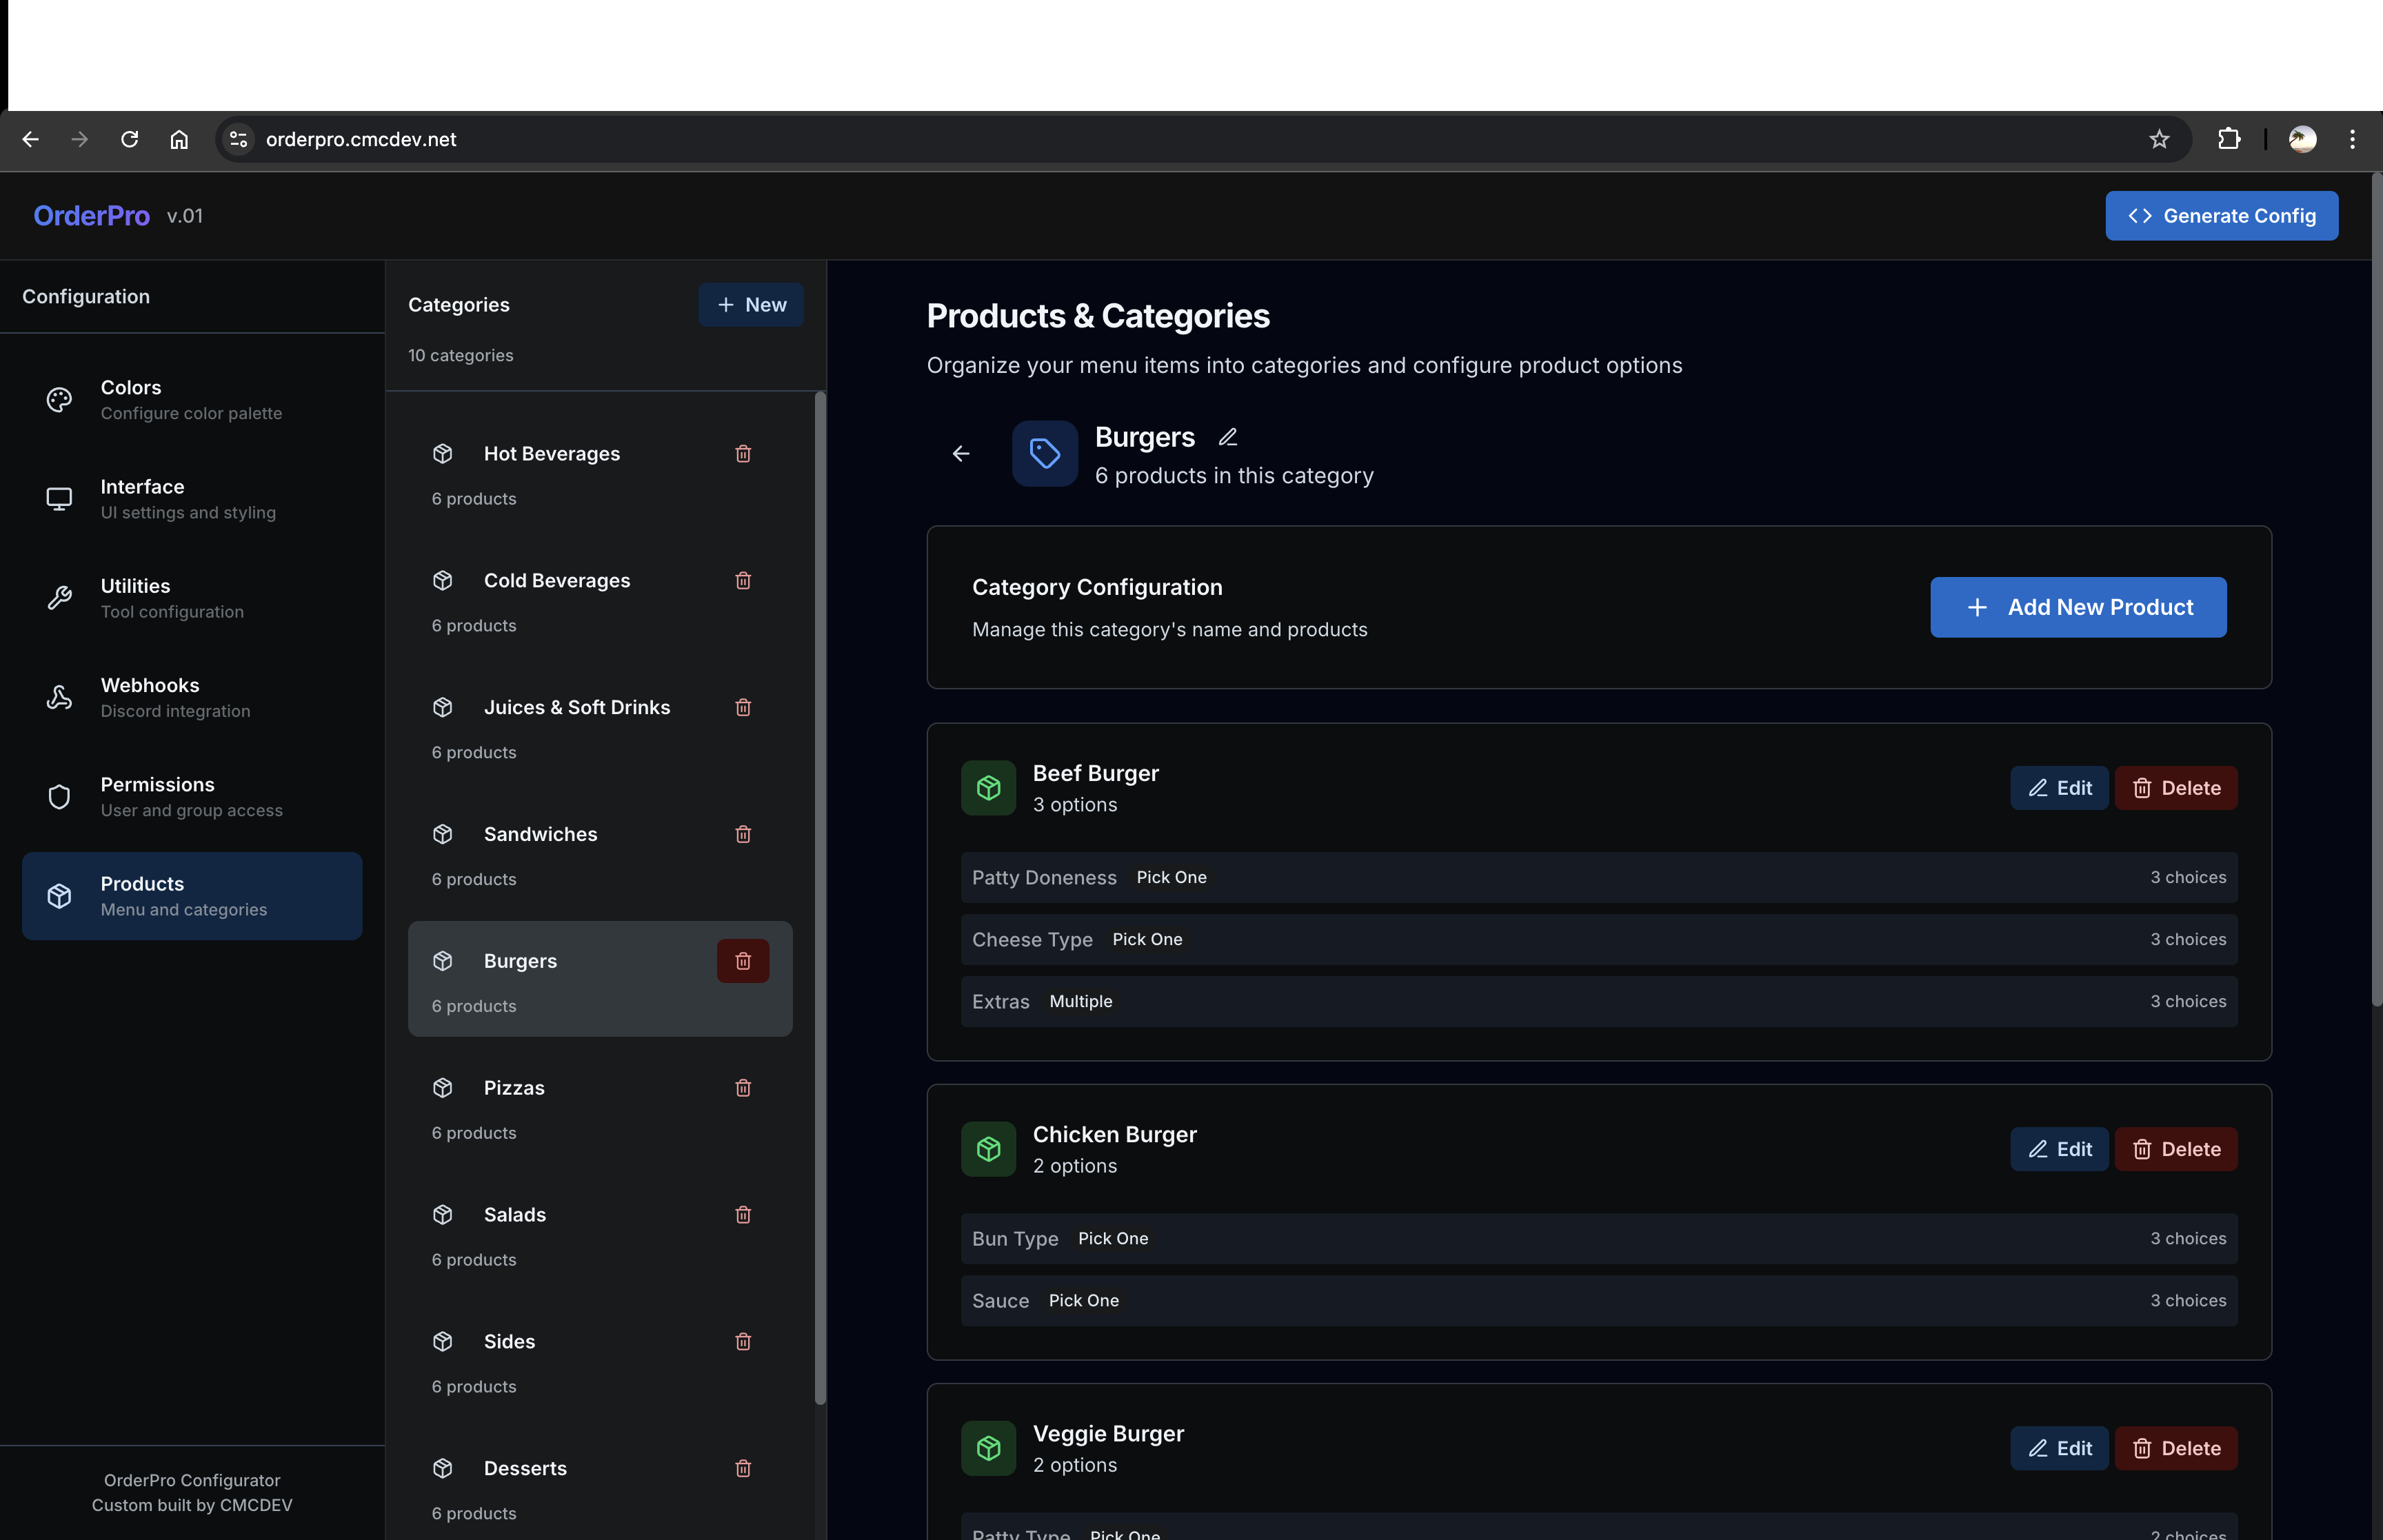Image resolution: width=2383 pixels, height=1540 pixels.
Task: Click the edit pencil beside Burgers title
Action: 1228,436
